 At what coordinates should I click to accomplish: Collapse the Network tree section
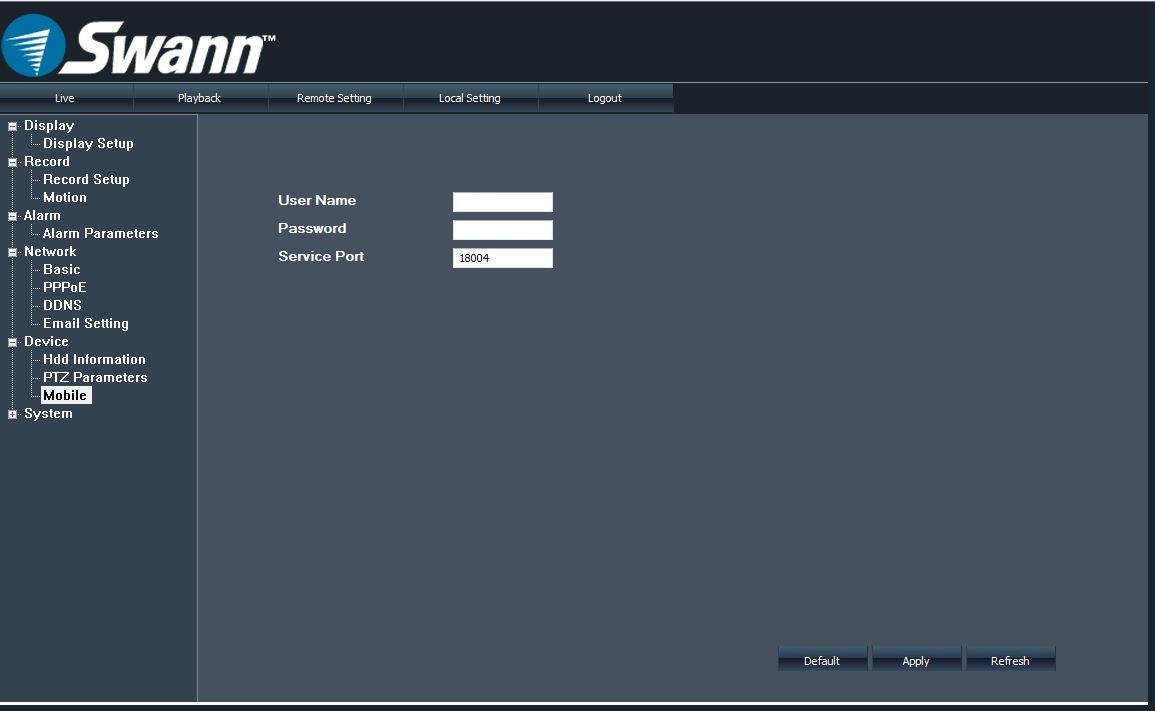click(x=13, y=252)
